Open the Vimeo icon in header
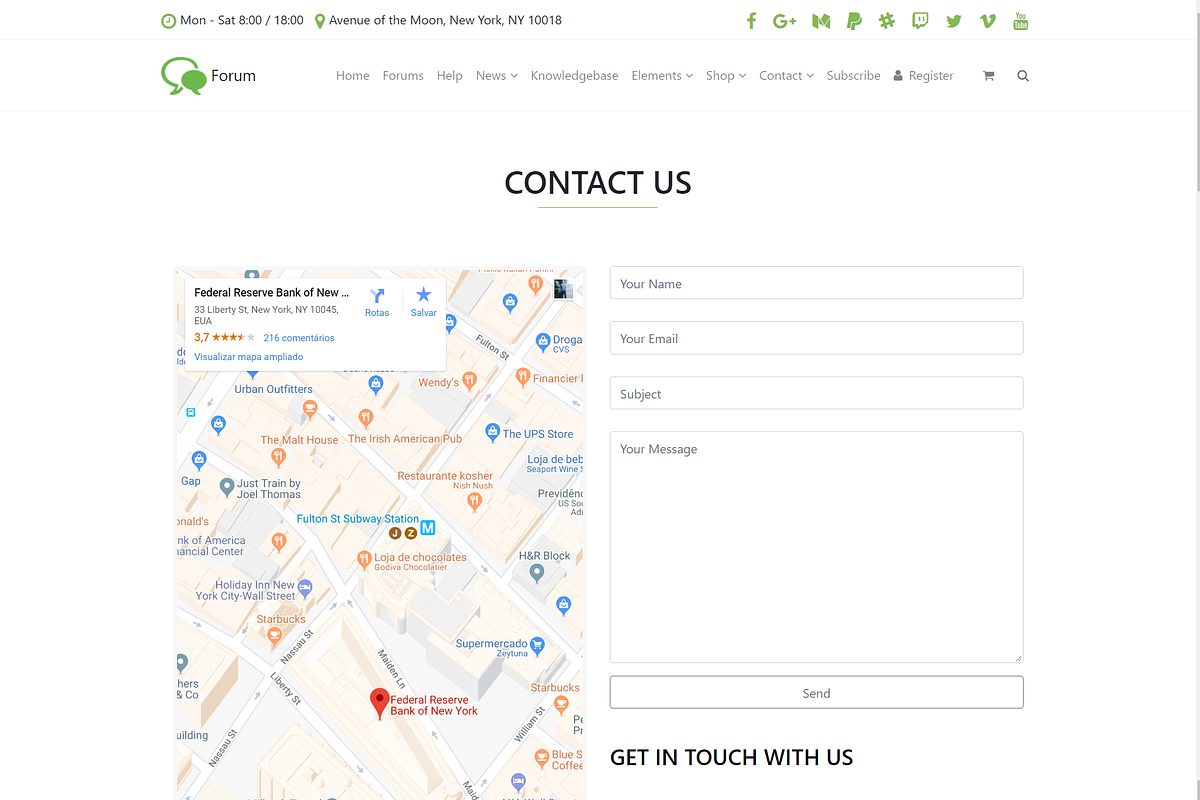The width and height of the screenshot is (1200, 800). click(988, 20)
